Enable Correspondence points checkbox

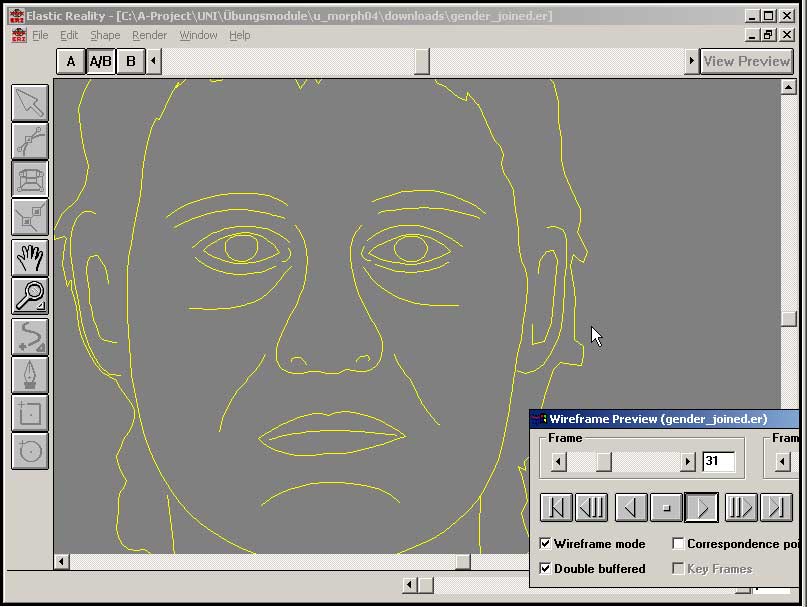[x=678, y=544]
